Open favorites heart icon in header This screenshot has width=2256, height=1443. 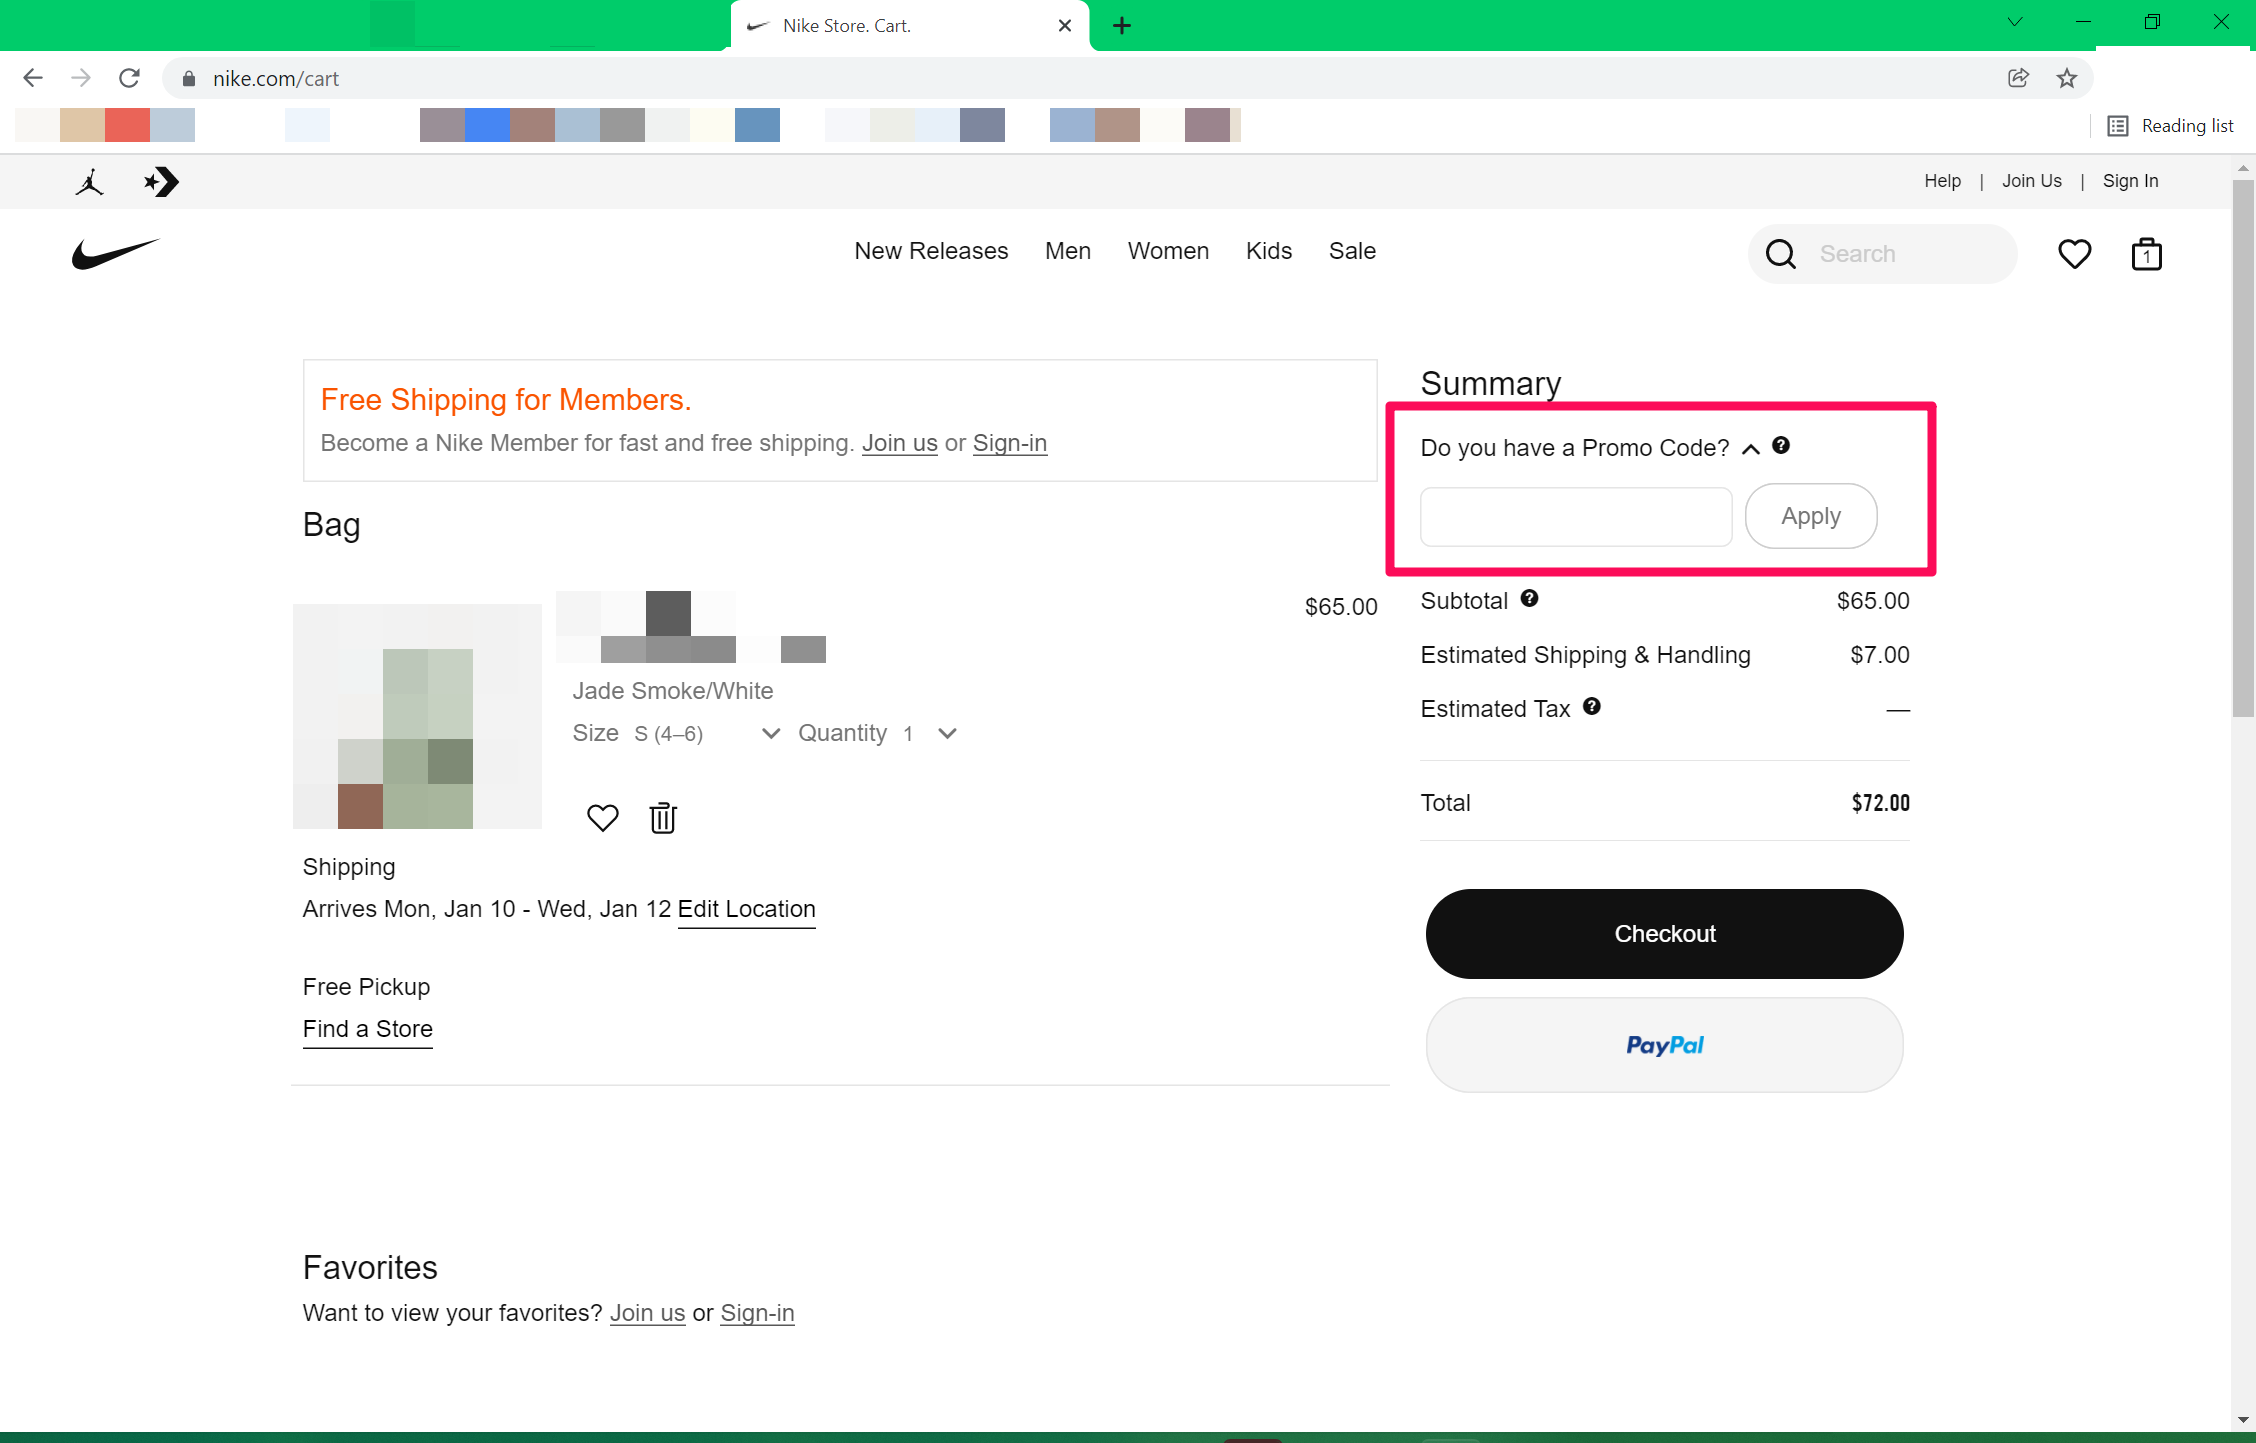click(2074, 254)
